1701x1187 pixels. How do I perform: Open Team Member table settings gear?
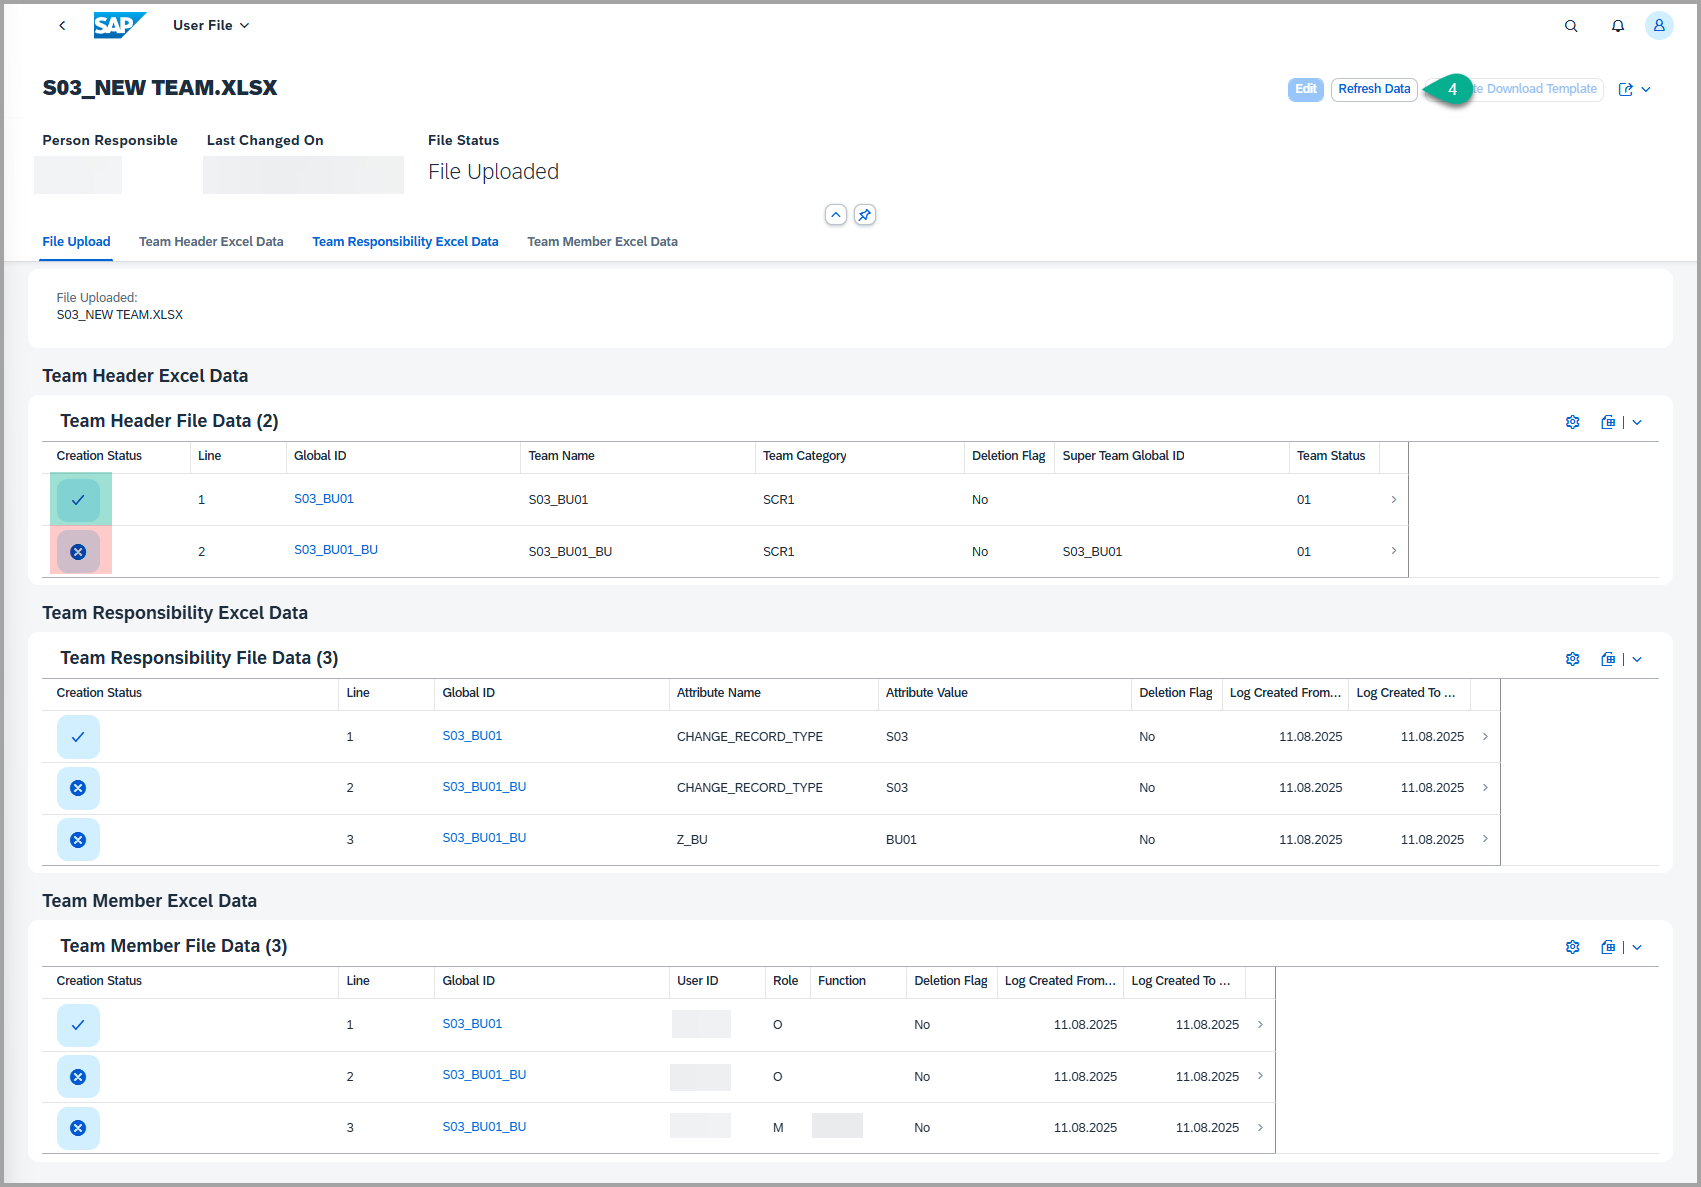[1572, 947]
